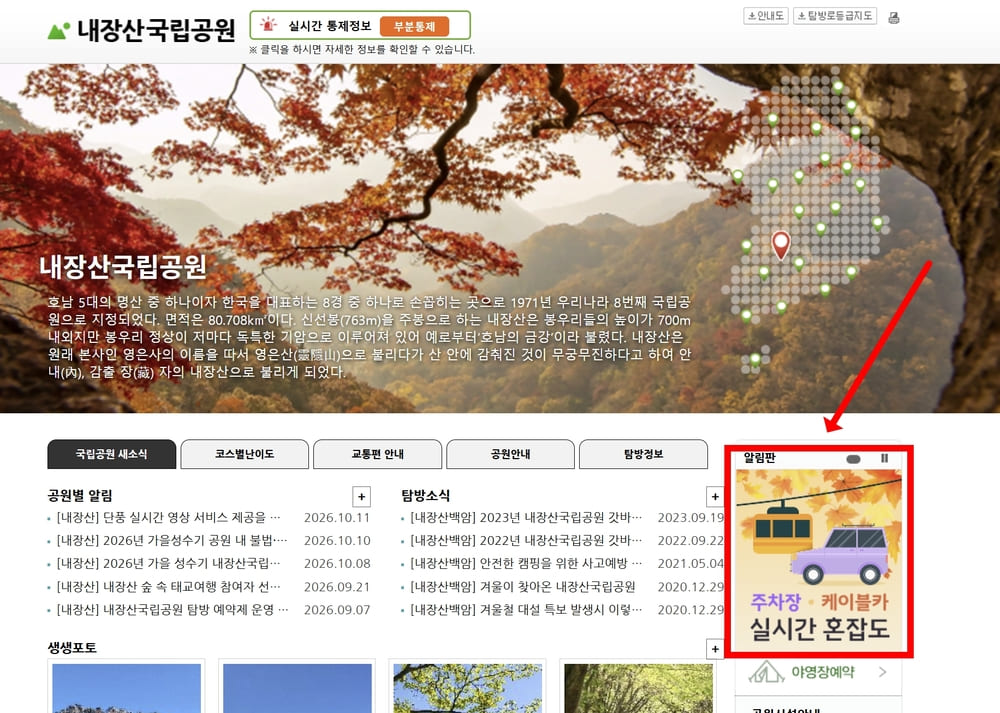Open the 야영장예약 campsite reservation link
Viewport: 1000px width, 713px height.
[818, 672]
